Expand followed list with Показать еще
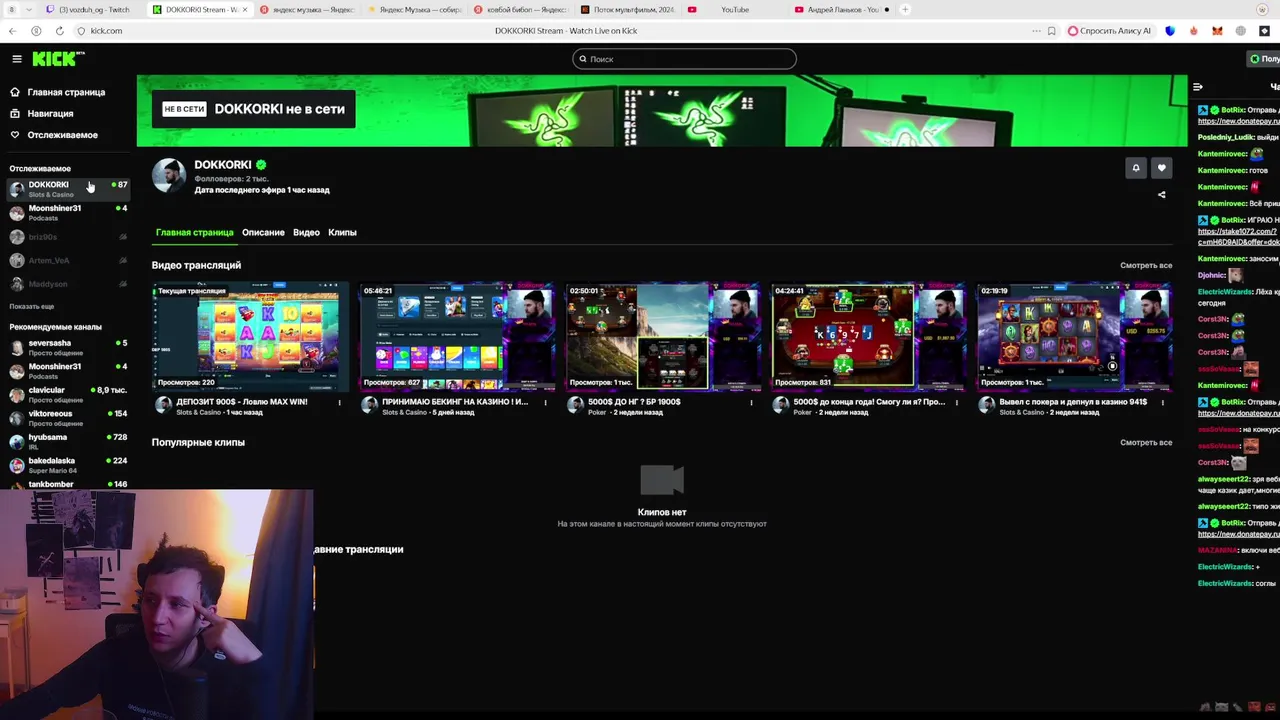Screen dimensions: 1280x720 click(x=32, y=306)
